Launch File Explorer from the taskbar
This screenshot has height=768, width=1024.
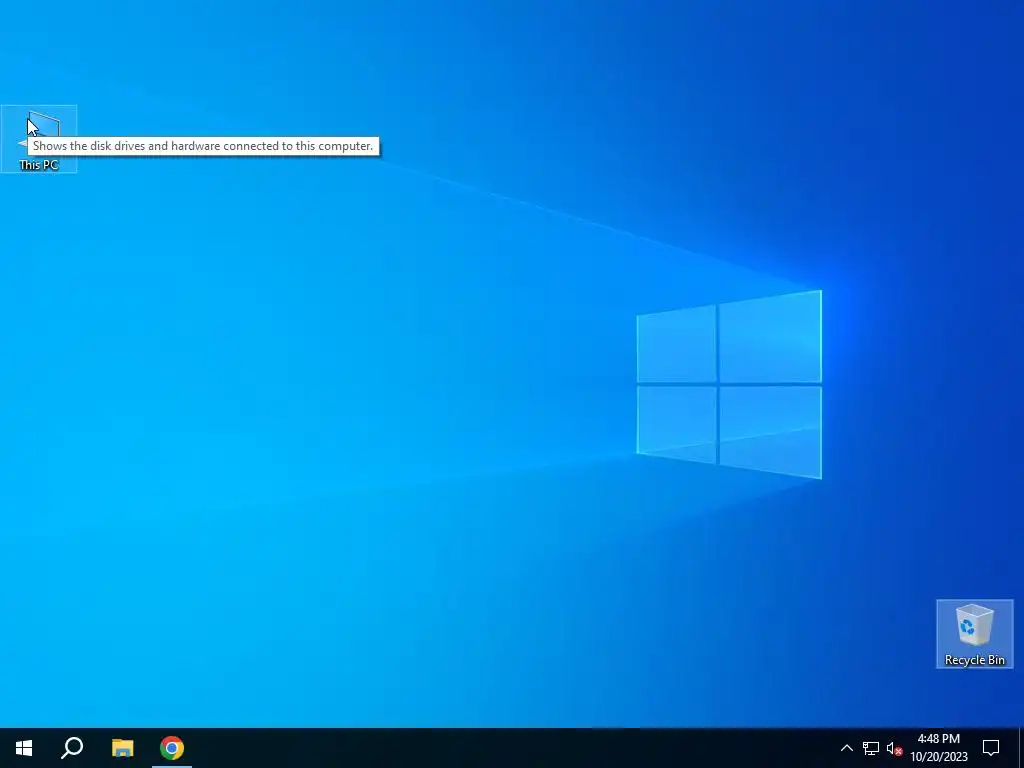[x=122, y=748]
